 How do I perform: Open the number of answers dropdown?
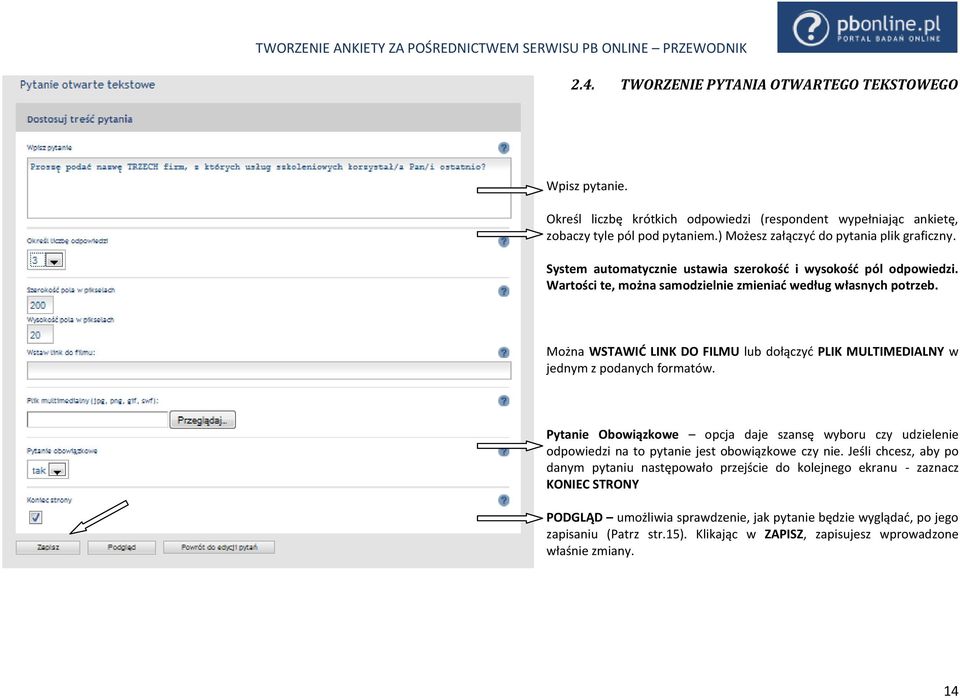(x=47, y=260)
